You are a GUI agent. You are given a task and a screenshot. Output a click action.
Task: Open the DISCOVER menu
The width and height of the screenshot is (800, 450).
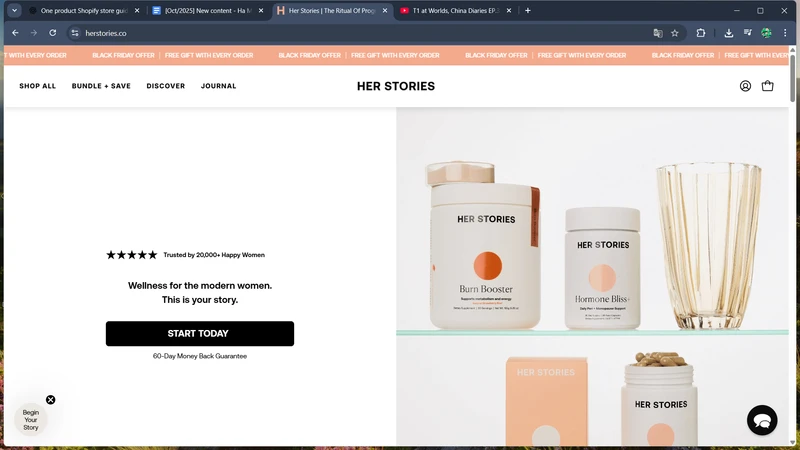(x=166, y=86)
